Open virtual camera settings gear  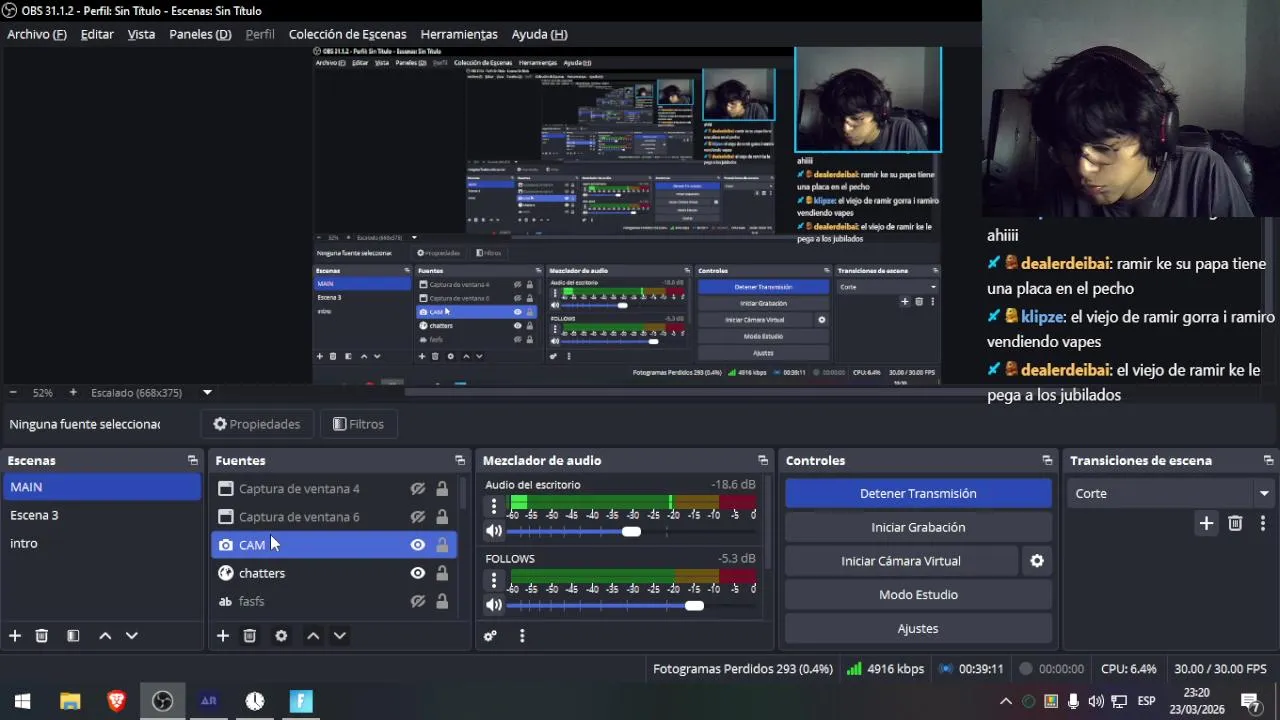point(1037,561)
